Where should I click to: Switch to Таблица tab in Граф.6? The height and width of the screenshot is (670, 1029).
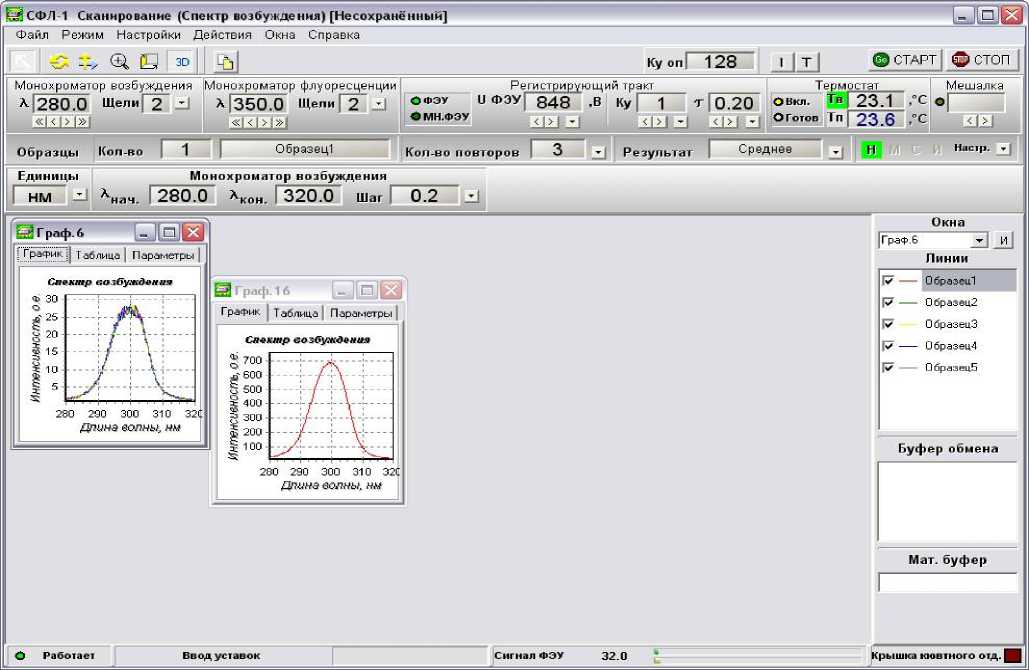(97, 255)
